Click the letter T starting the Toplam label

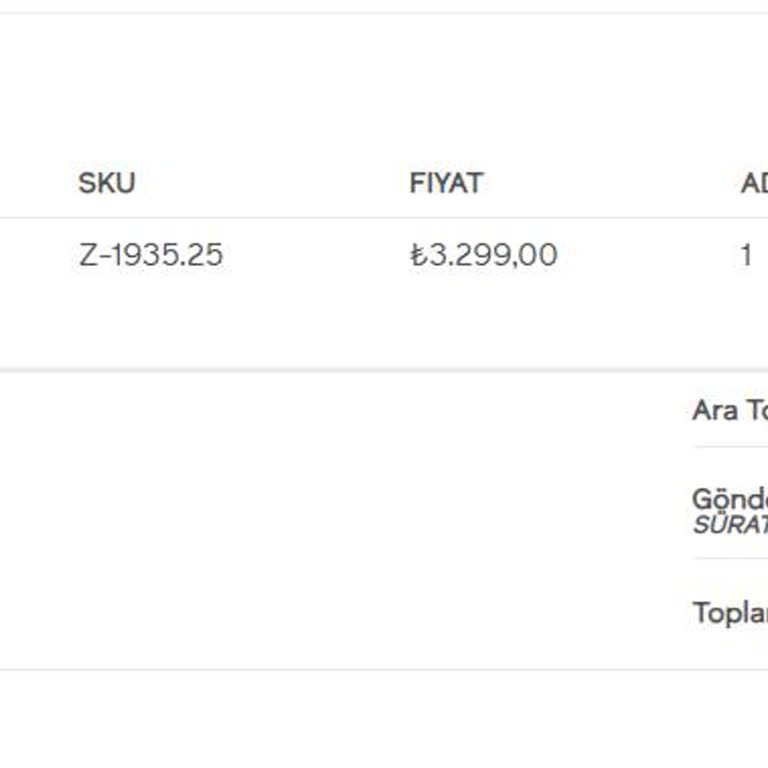coord(701,612)
